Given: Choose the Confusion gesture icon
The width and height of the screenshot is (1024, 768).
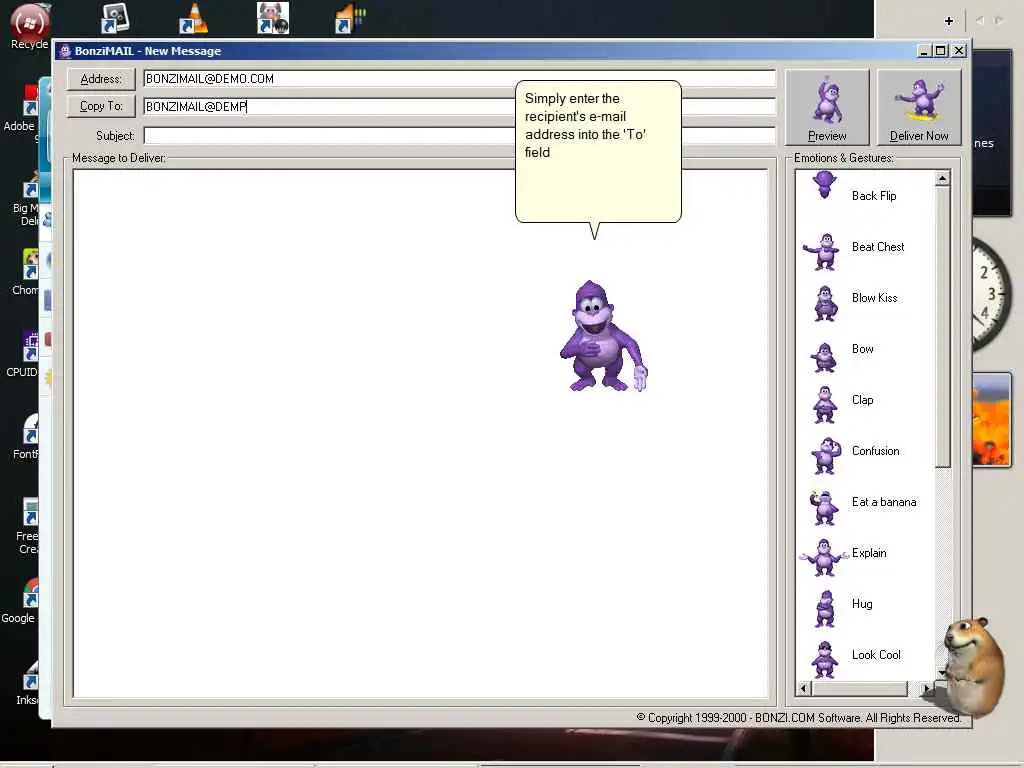Looking at the screenshot, I should click(825, 455).
